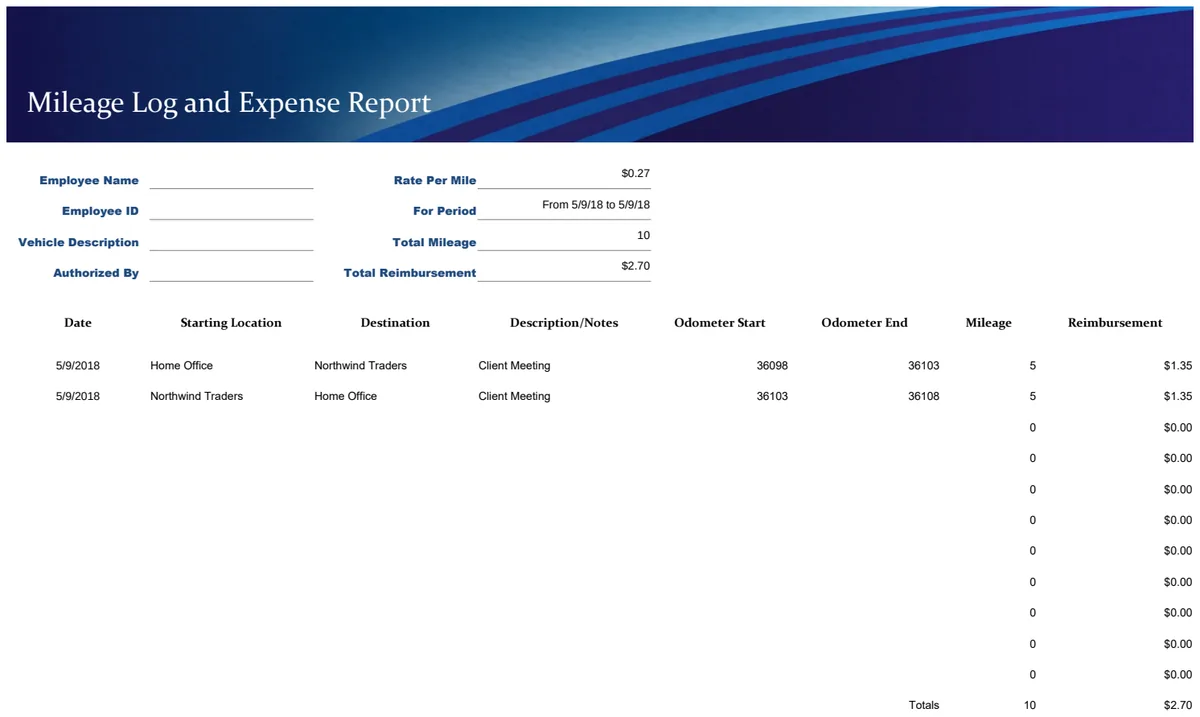Click the Mileage column header

[989, 323]
